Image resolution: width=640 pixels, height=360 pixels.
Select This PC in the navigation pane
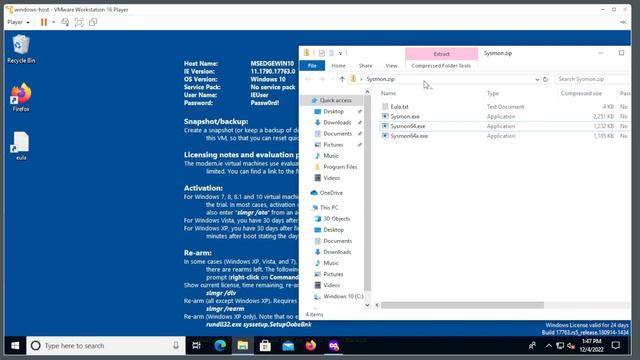329,207
